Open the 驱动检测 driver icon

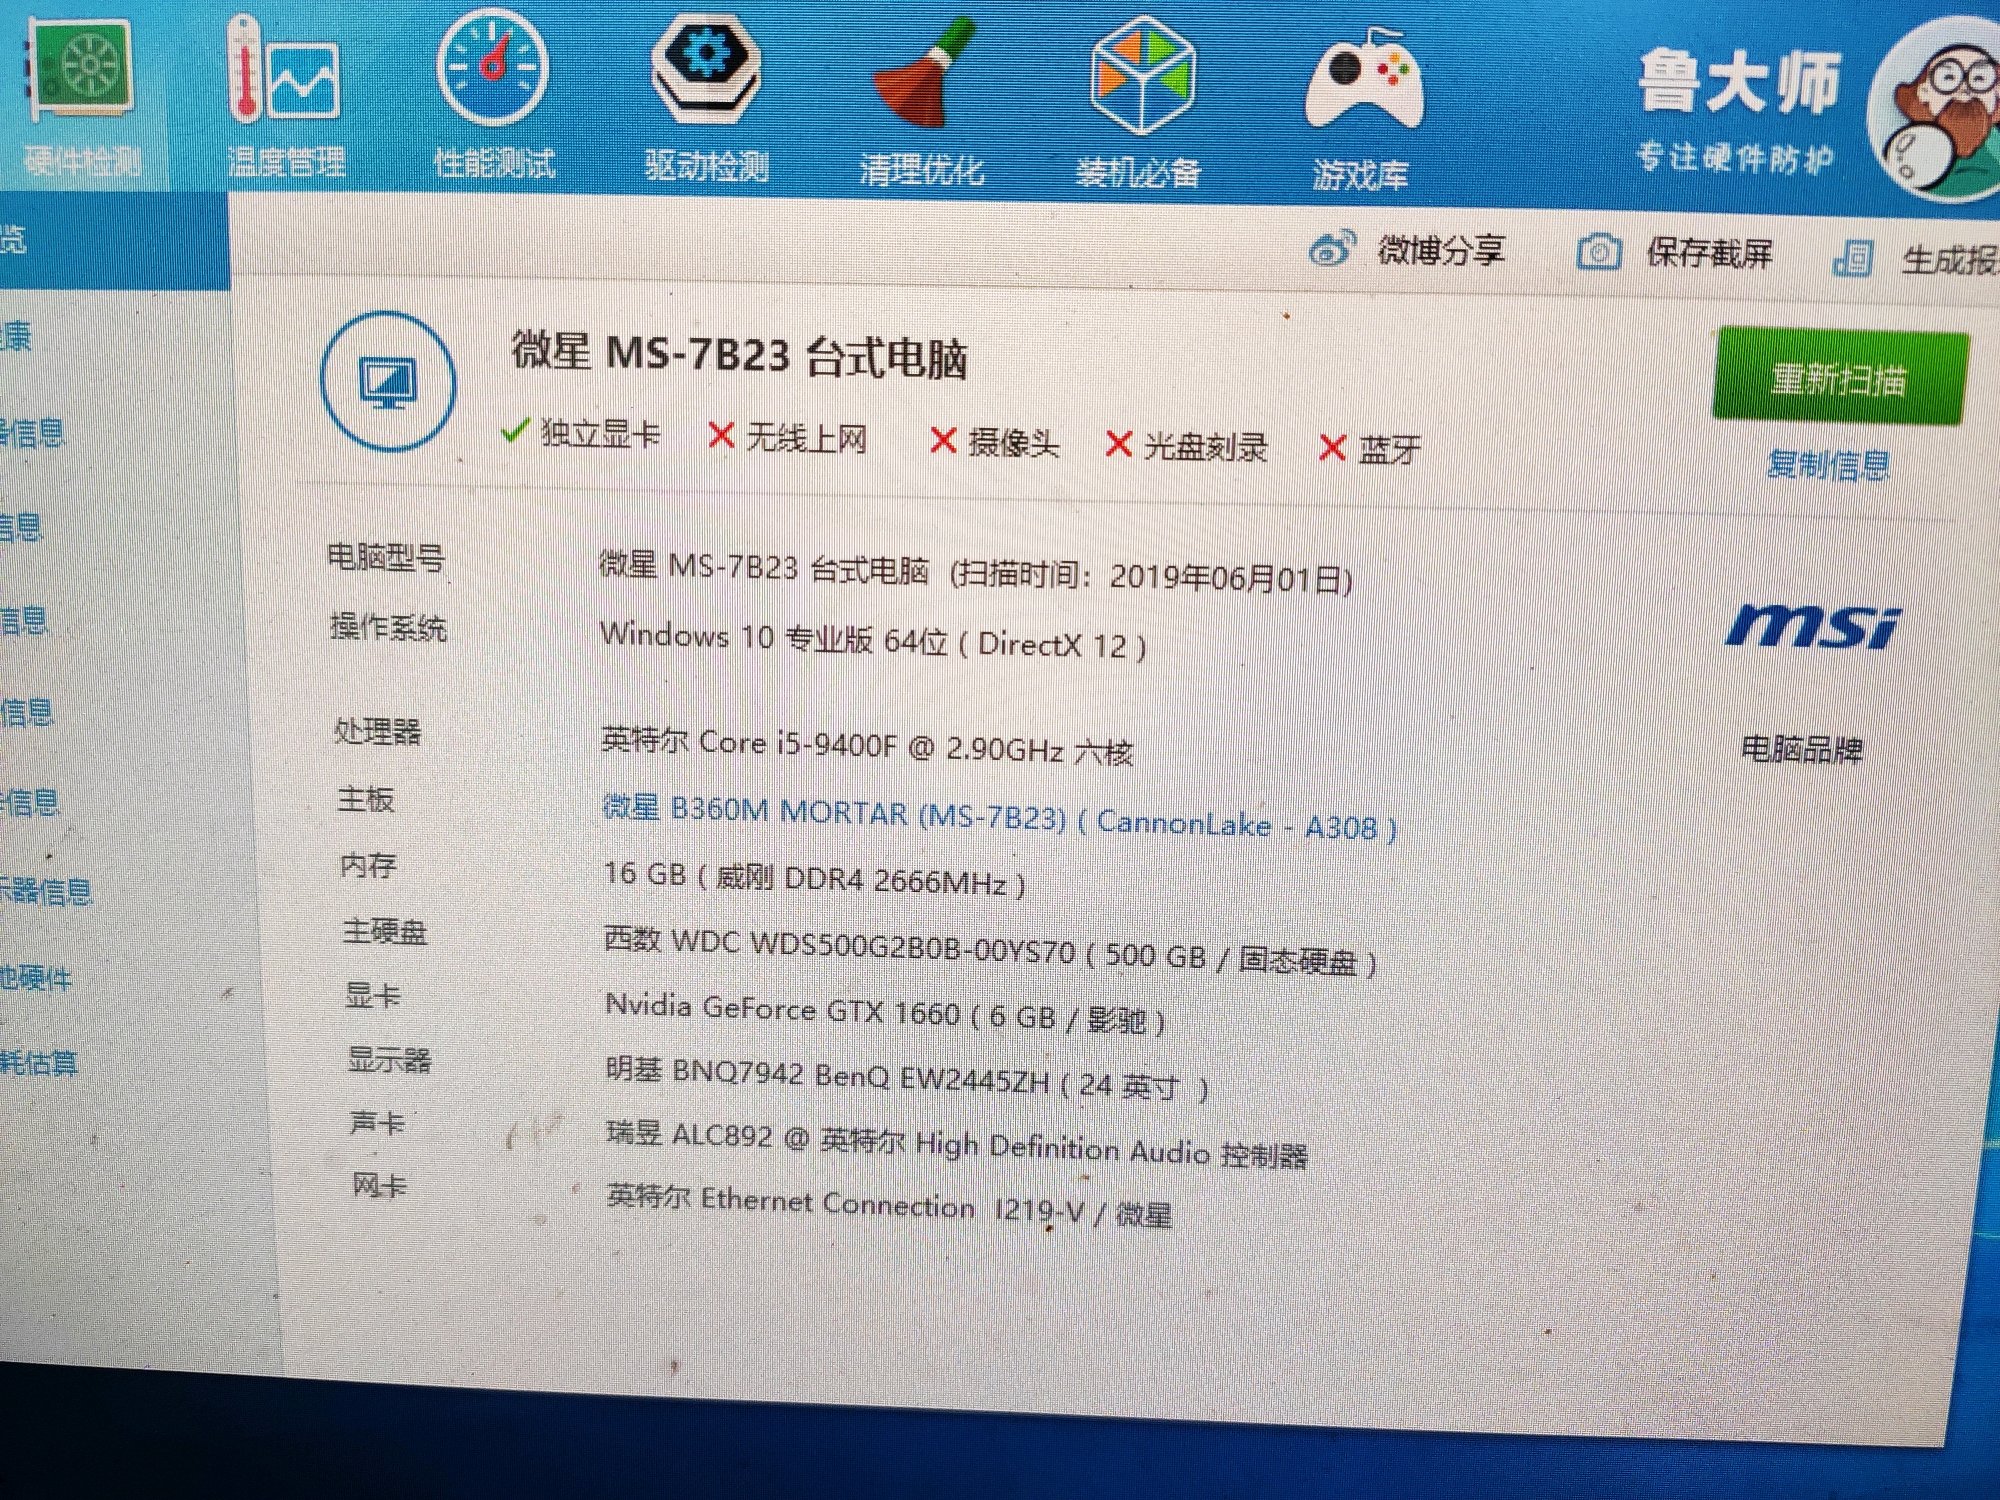tap(705, 70)
